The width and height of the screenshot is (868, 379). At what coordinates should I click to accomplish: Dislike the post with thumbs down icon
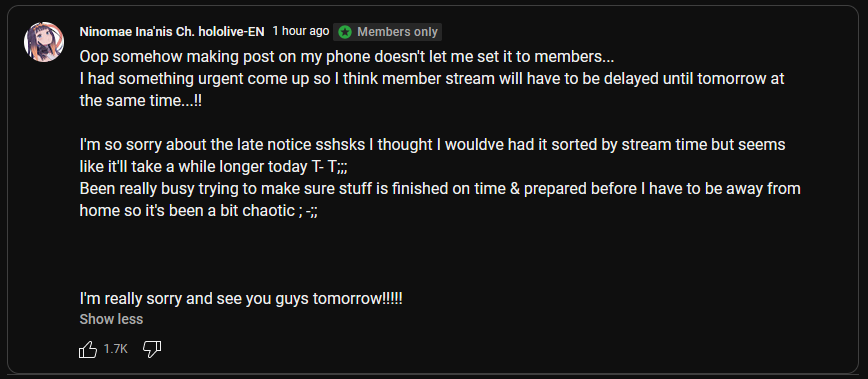pos(152,349)
